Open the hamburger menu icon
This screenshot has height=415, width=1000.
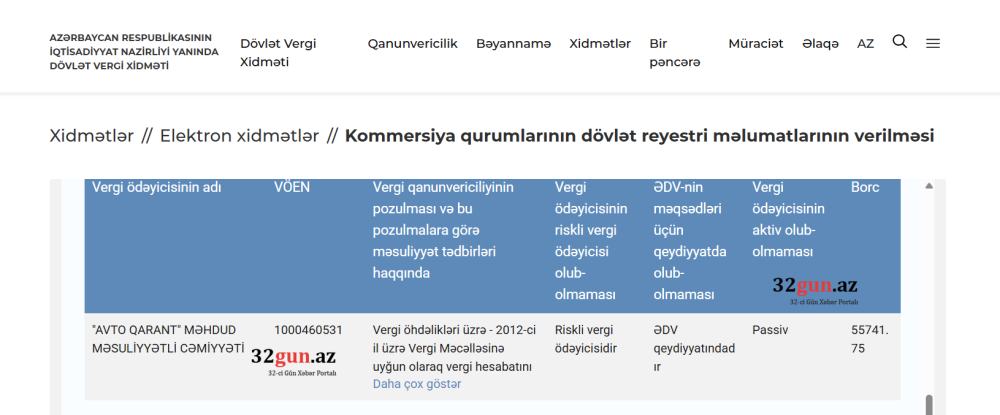(x=933, y=43)
